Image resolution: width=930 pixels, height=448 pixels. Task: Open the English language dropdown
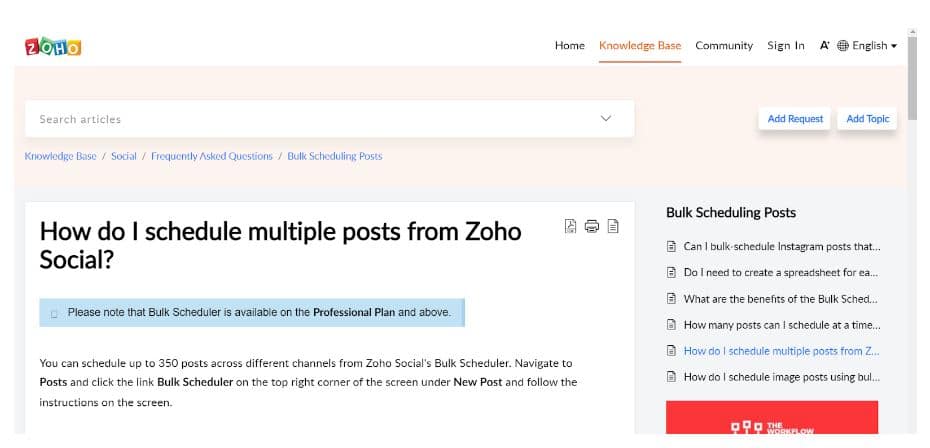[x=874, y=46]
